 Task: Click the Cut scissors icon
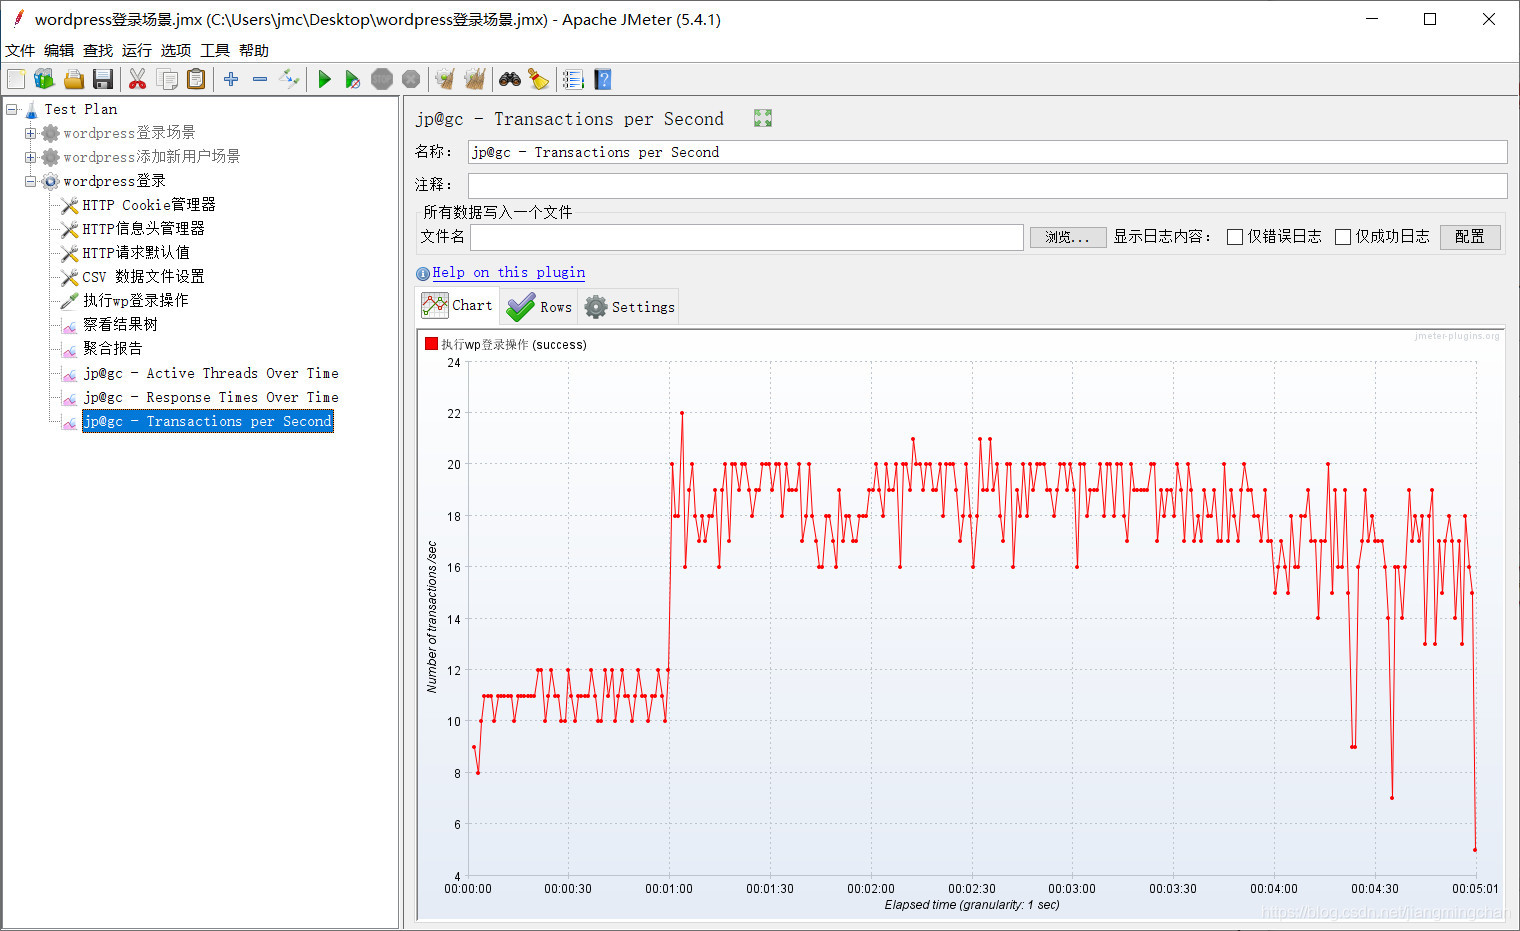pyautogui.click(x=138, y=79)
